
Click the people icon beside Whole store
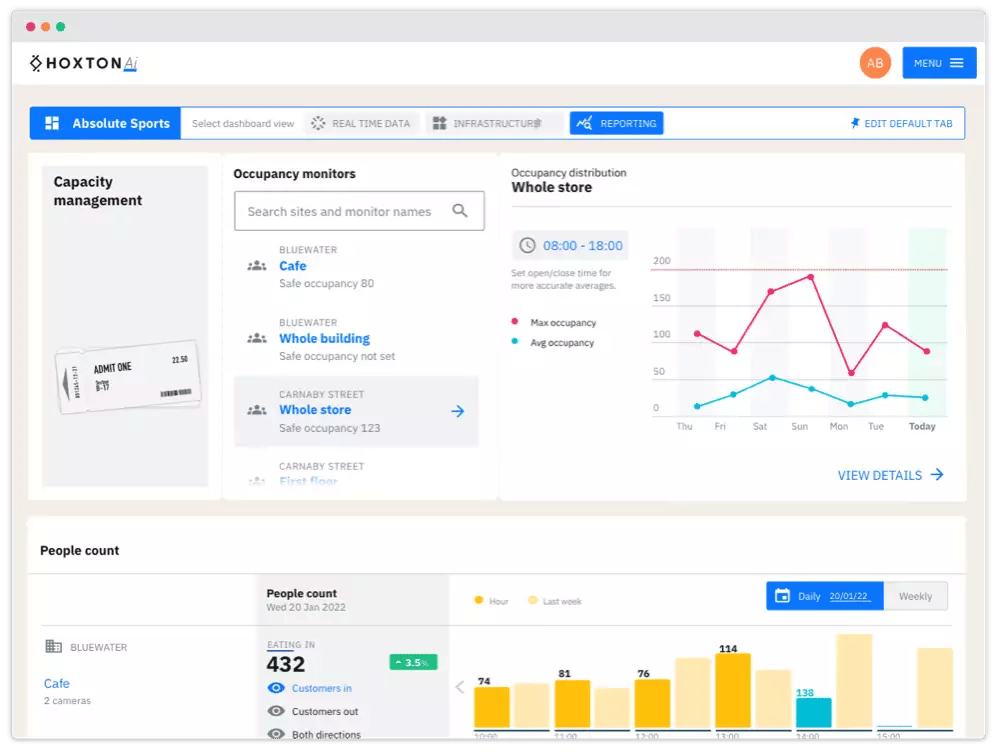pyautogui.click(x=257, y=410)
